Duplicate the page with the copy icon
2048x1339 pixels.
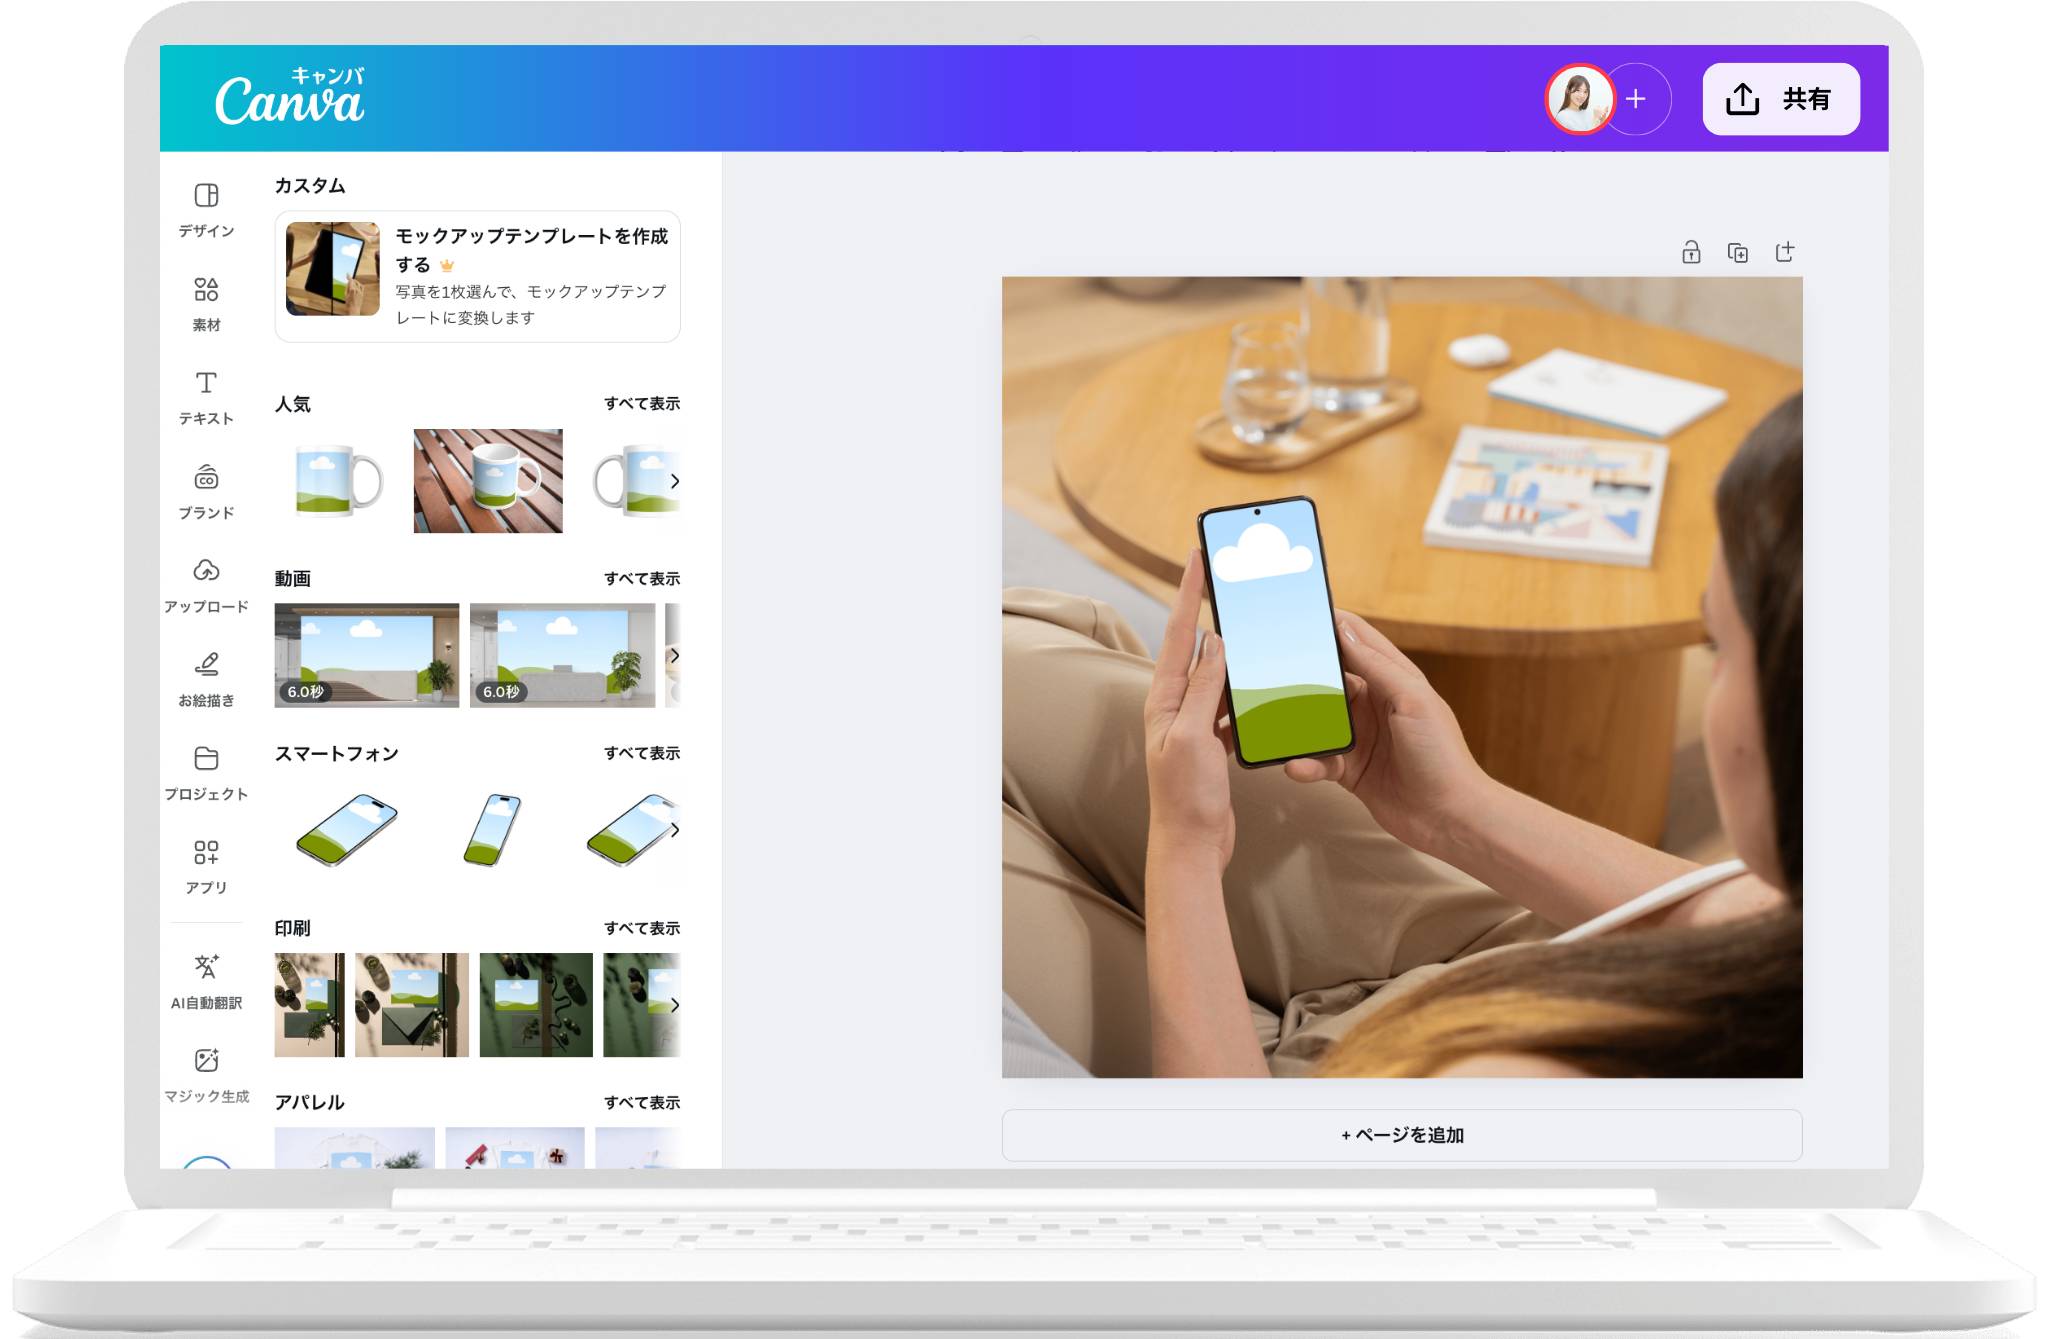point(1738,252)
